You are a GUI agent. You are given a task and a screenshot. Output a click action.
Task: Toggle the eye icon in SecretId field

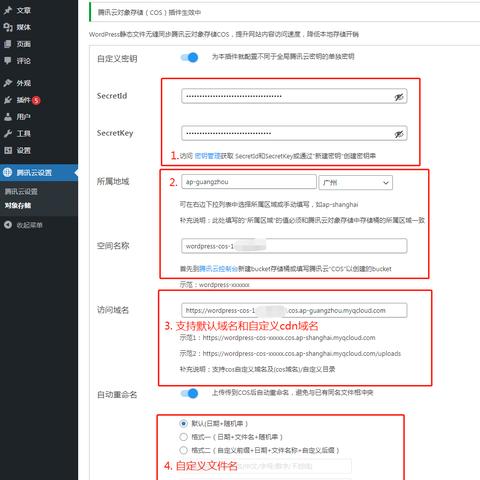[x=399, y=97]
